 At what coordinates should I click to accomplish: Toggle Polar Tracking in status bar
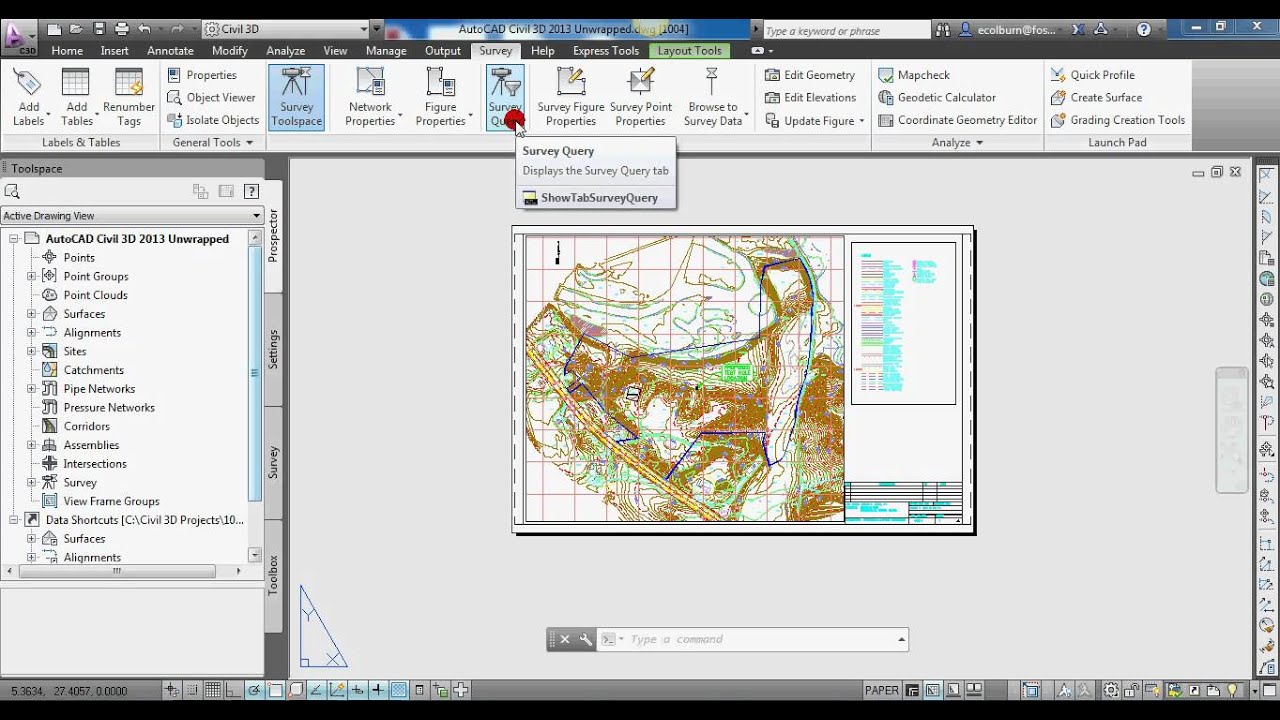tap(254, 690)
